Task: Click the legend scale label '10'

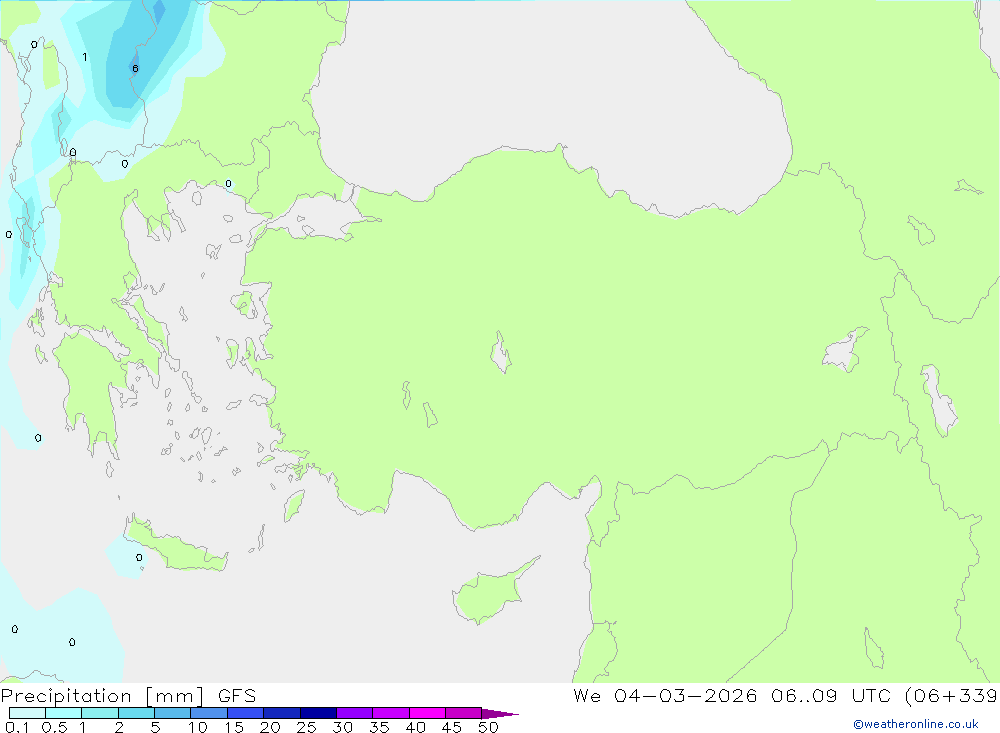Action: point(198,727)
